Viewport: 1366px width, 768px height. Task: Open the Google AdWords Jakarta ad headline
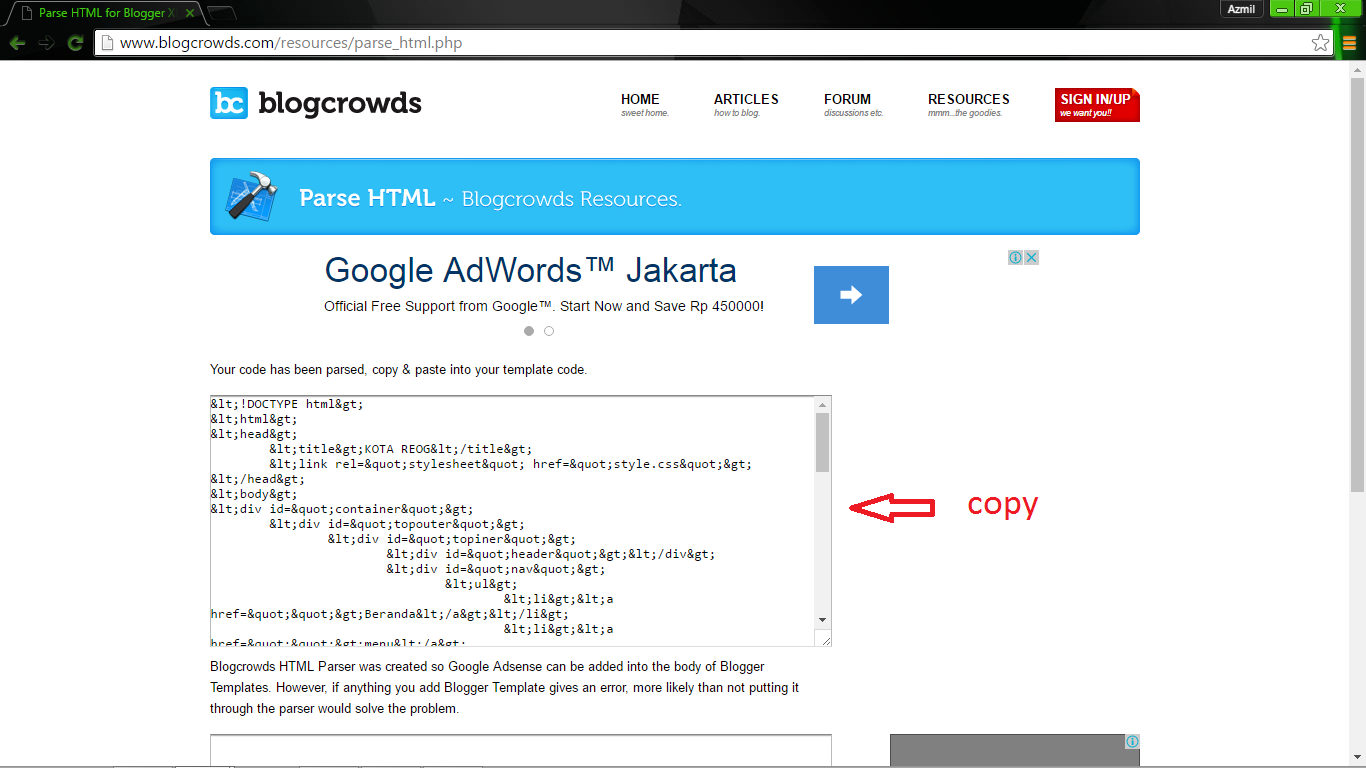(x=530, y=270)
